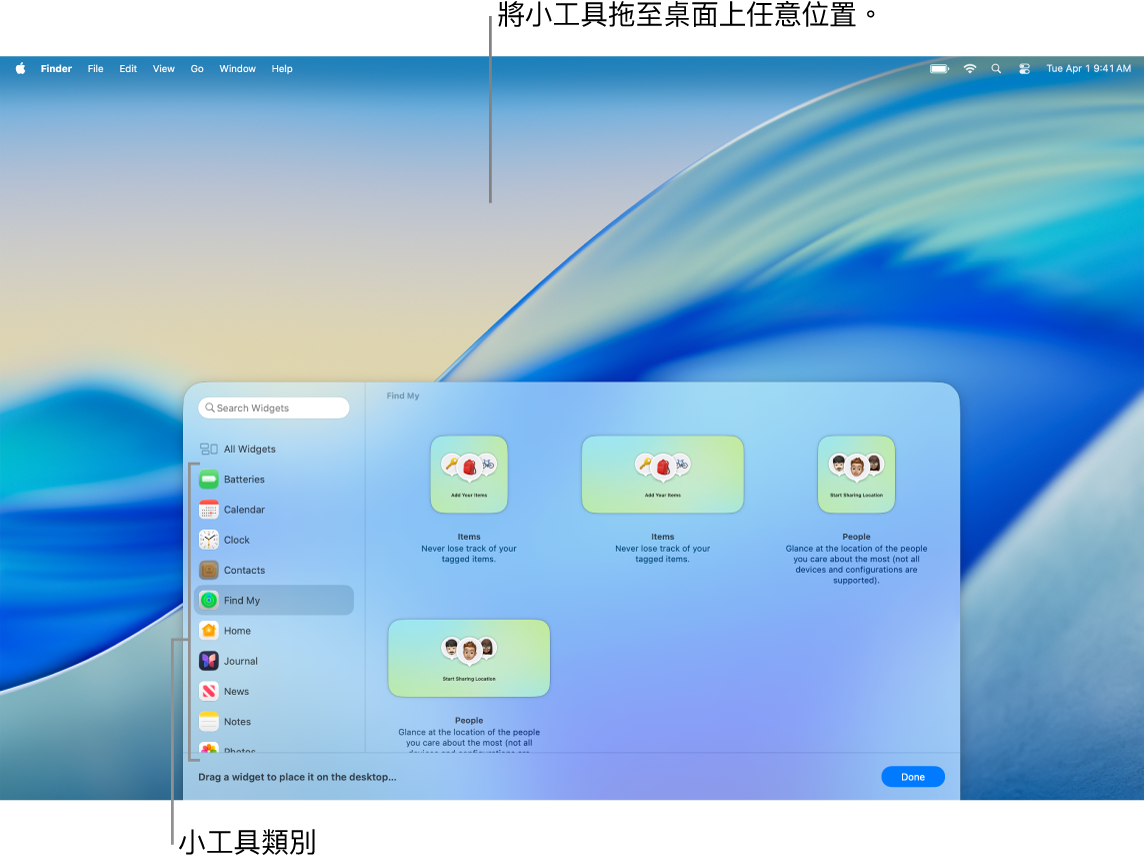Select the All Widgets label
Image resolution: width=1144 pixels, height=862 pixels.
click(250, 449)
